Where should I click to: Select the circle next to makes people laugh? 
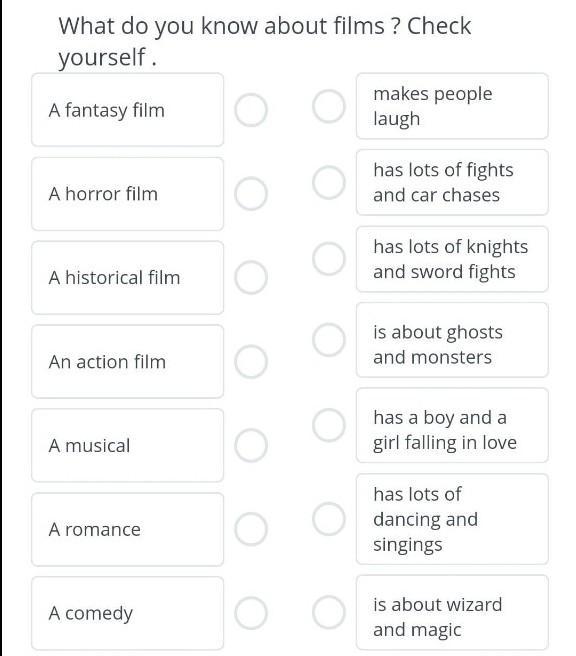coord(329,106)
